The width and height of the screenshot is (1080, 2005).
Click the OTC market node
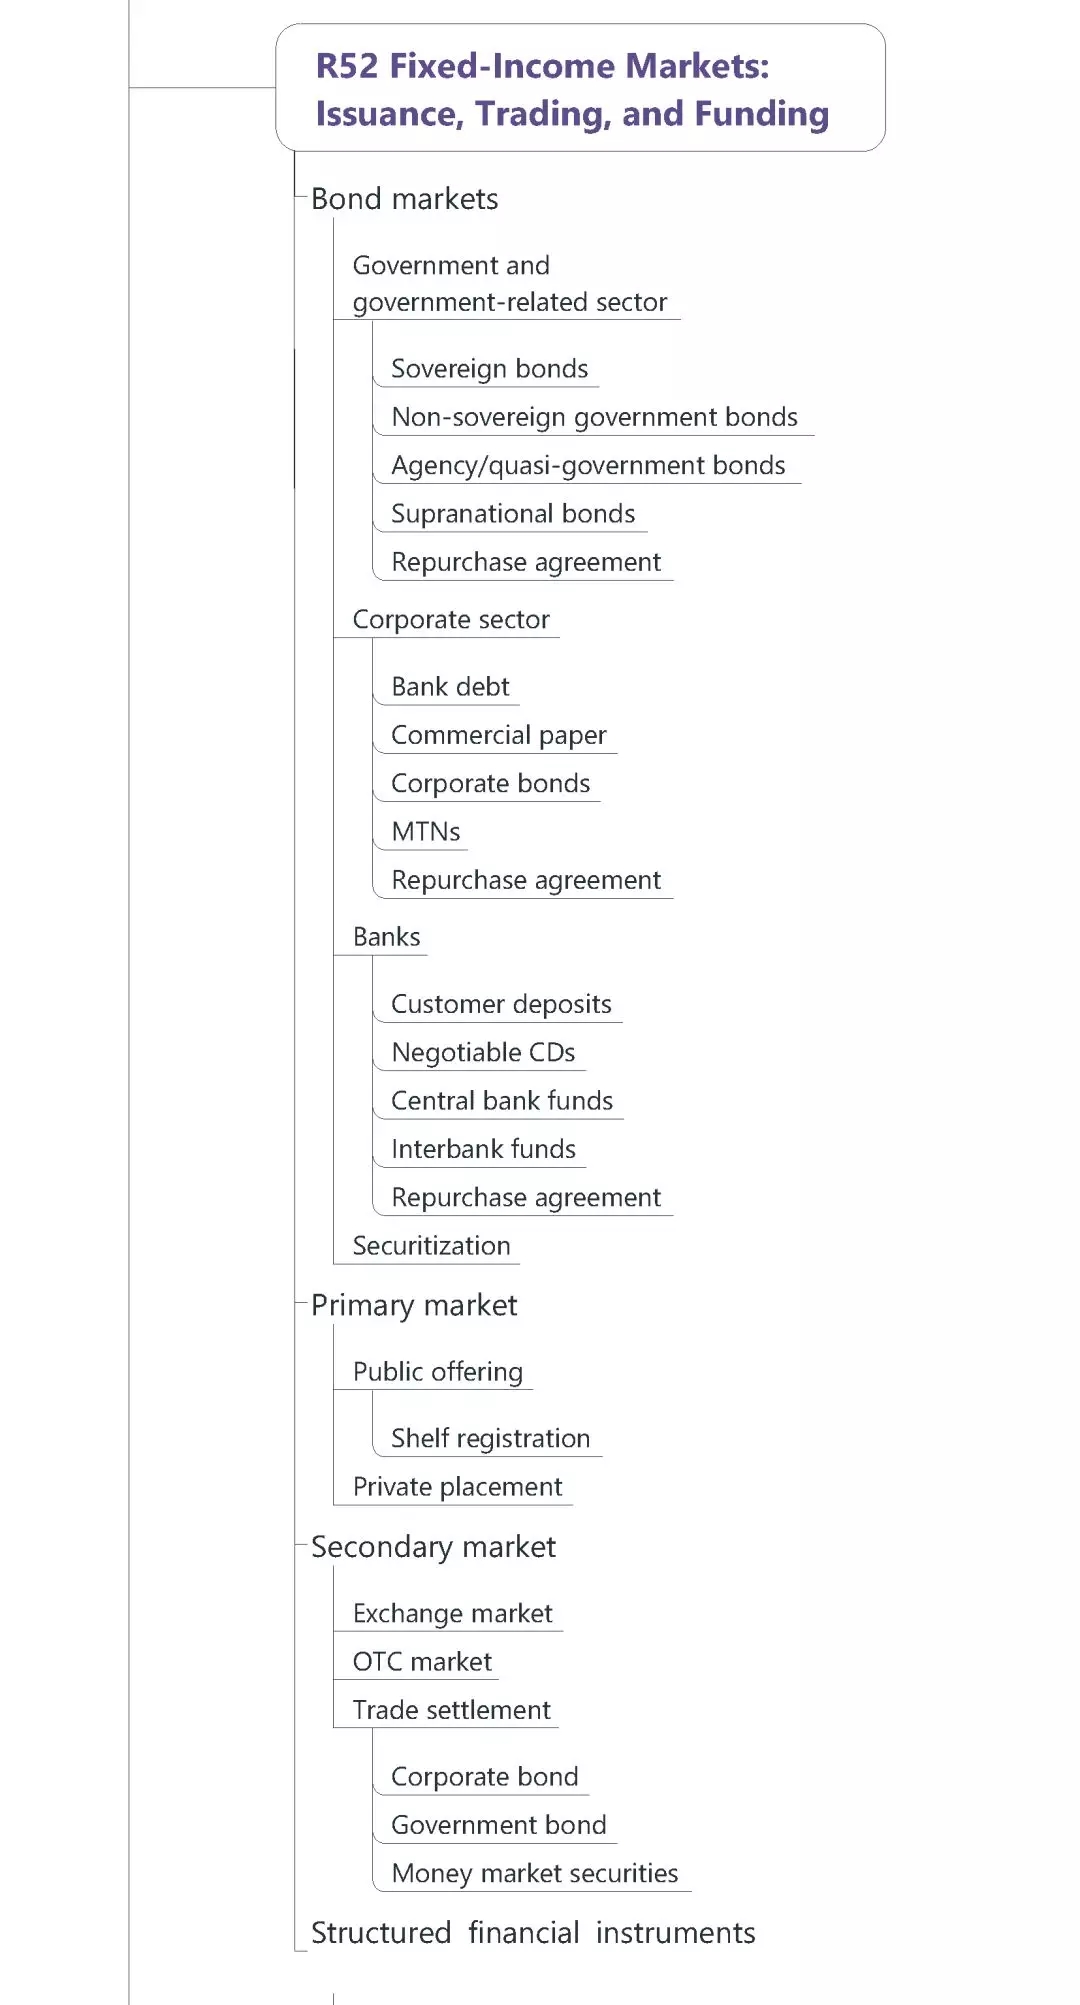[422, 1662]
